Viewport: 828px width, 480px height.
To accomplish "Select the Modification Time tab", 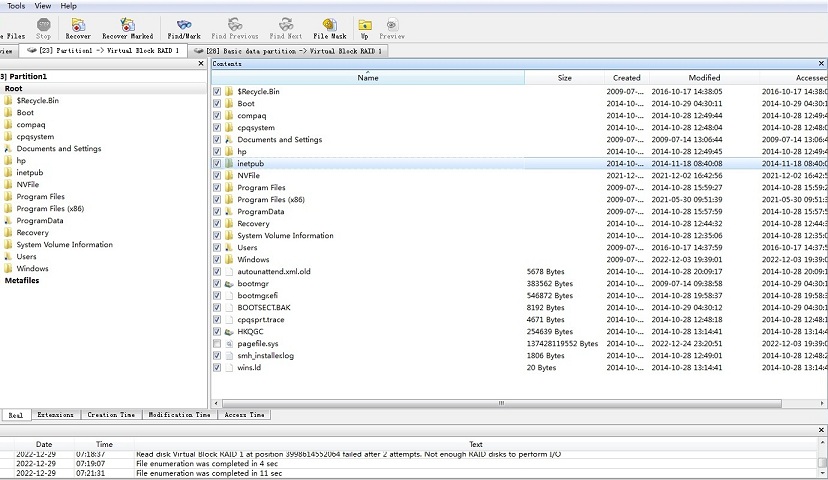I will [x=179, y=415].
